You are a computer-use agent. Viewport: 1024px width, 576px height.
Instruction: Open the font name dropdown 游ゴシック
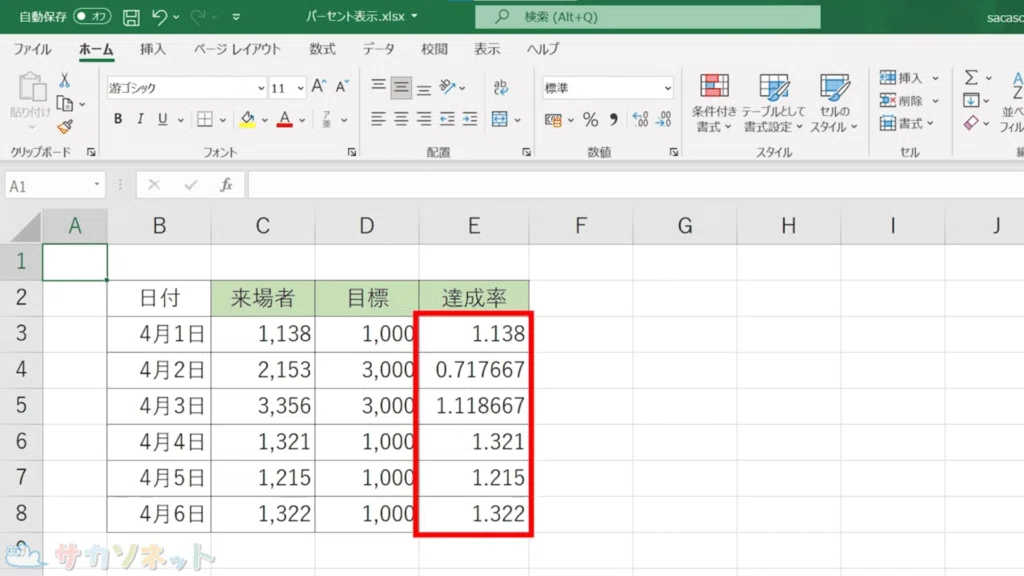261,88
